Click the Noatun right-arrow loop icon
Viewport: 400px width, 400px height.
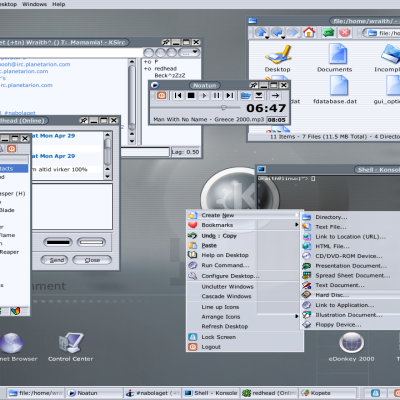pos(275,96)
